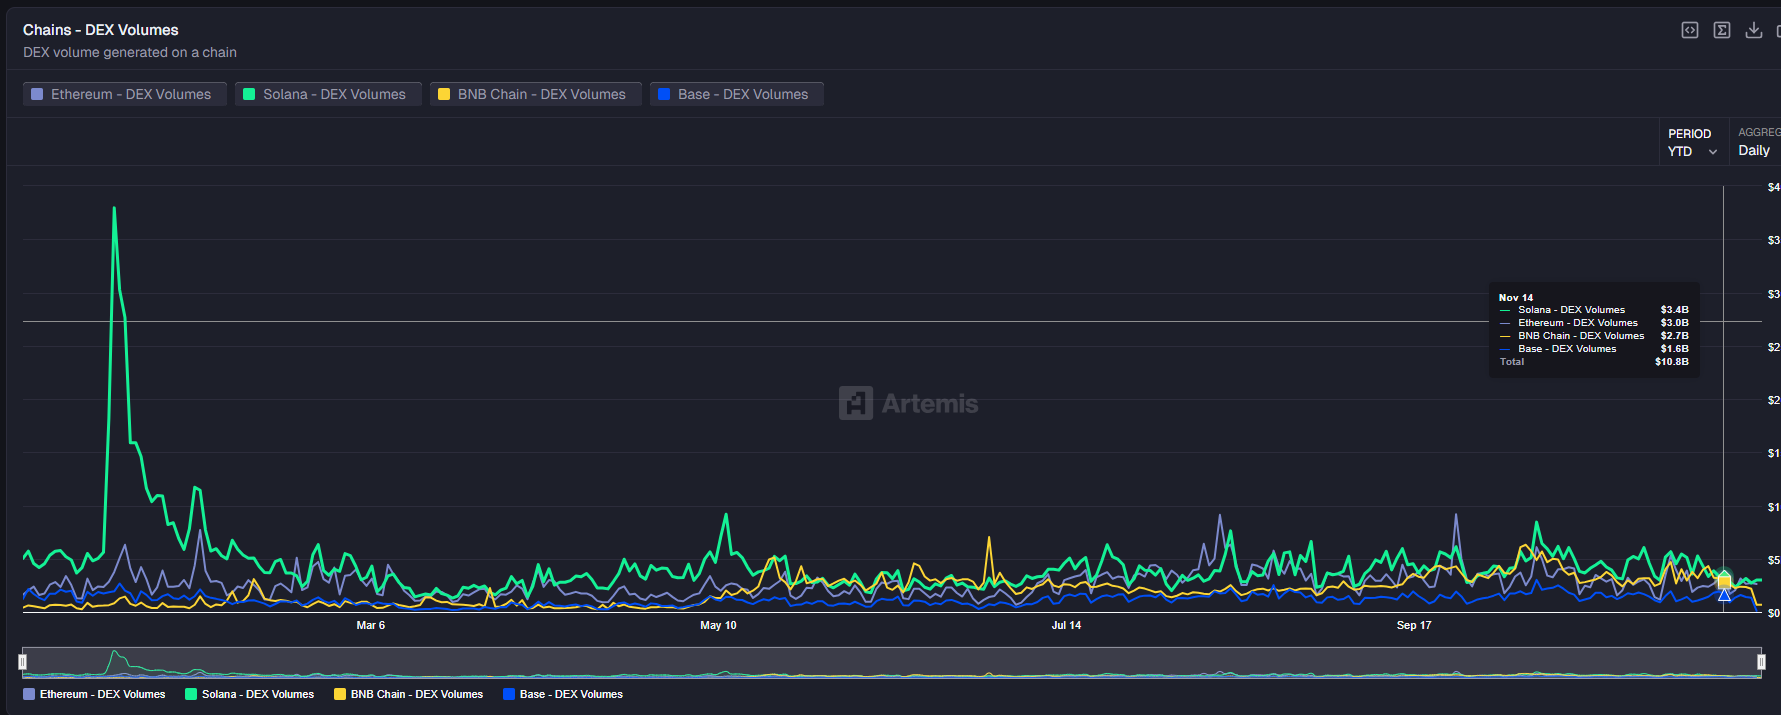Click the Solana peak on the chart
Viewport: 1781px width, 715px height.
click(114, 208)
